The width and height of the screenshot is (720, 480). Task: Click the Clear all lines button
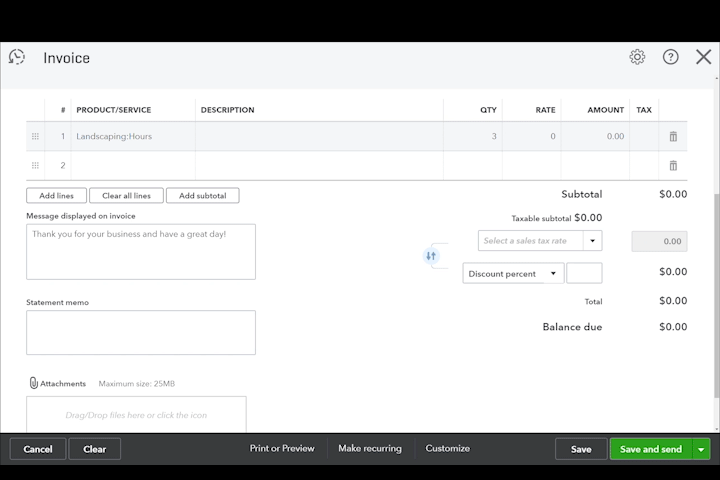pyautogui.click(x=126, y=196)
